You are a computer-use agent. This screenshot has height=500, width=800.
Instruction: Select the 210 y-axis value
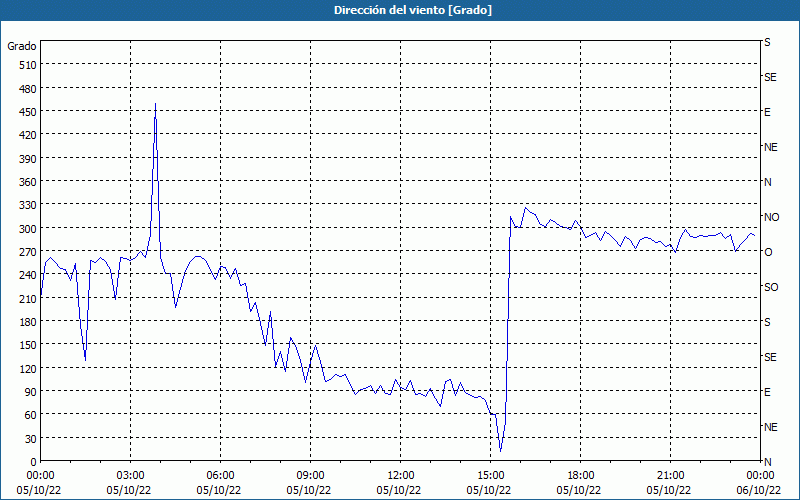(x=29, y=298)
